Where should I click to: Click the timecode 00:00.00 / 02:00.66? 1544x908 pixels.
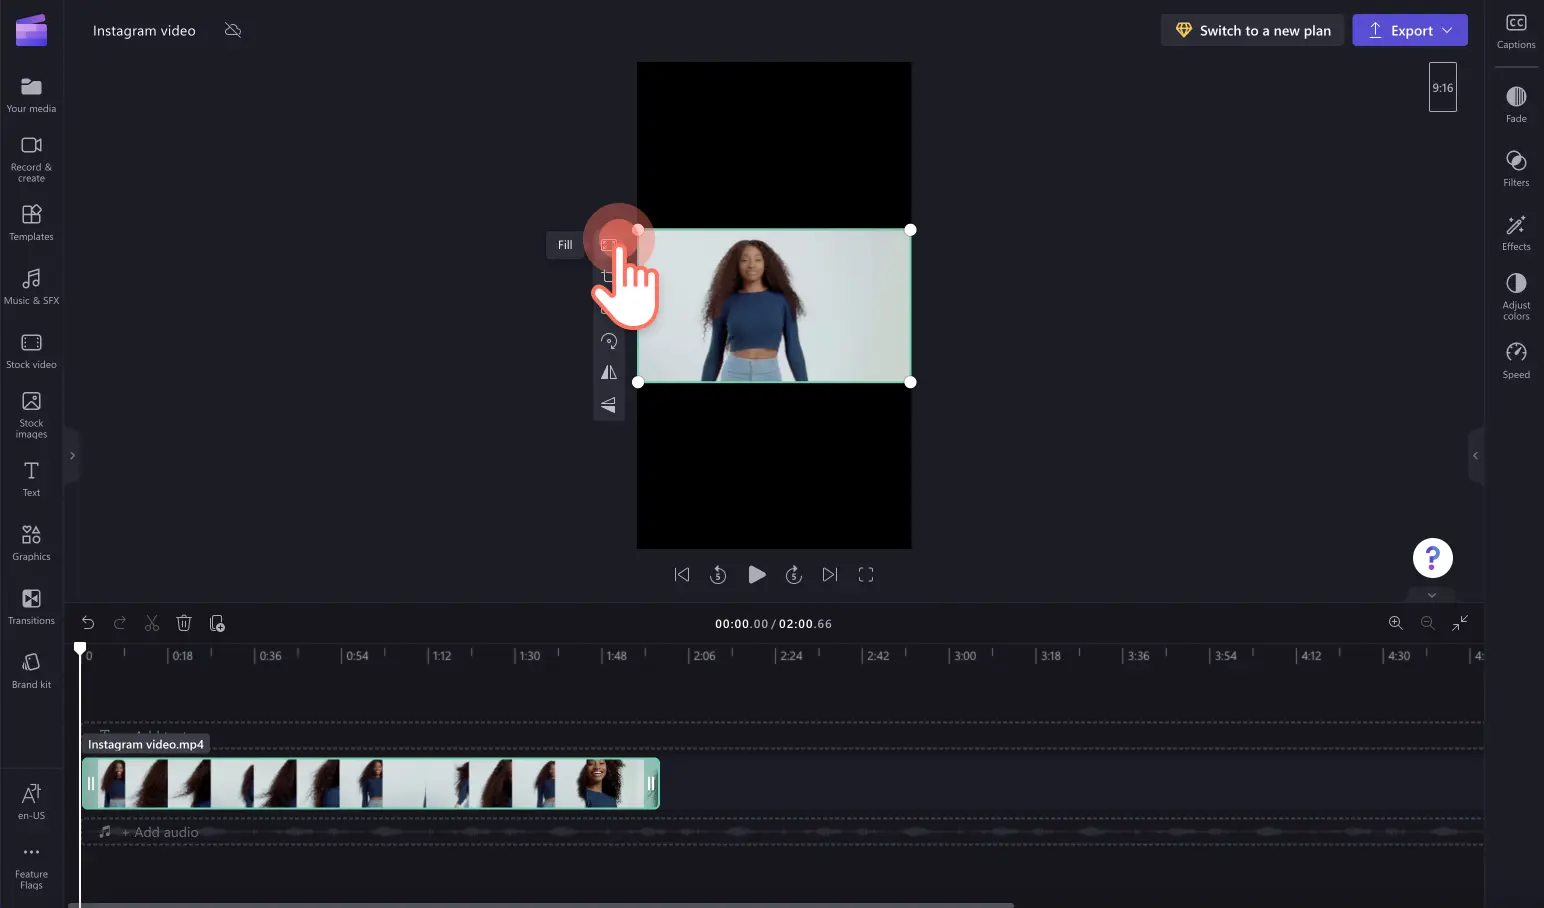click(773, 623)
